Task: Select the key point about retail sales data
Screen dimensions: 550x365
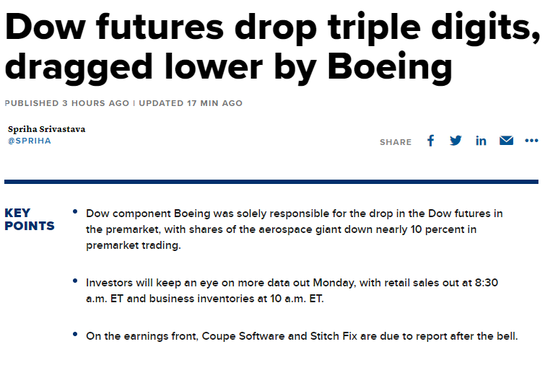Action: click(292, 291)
